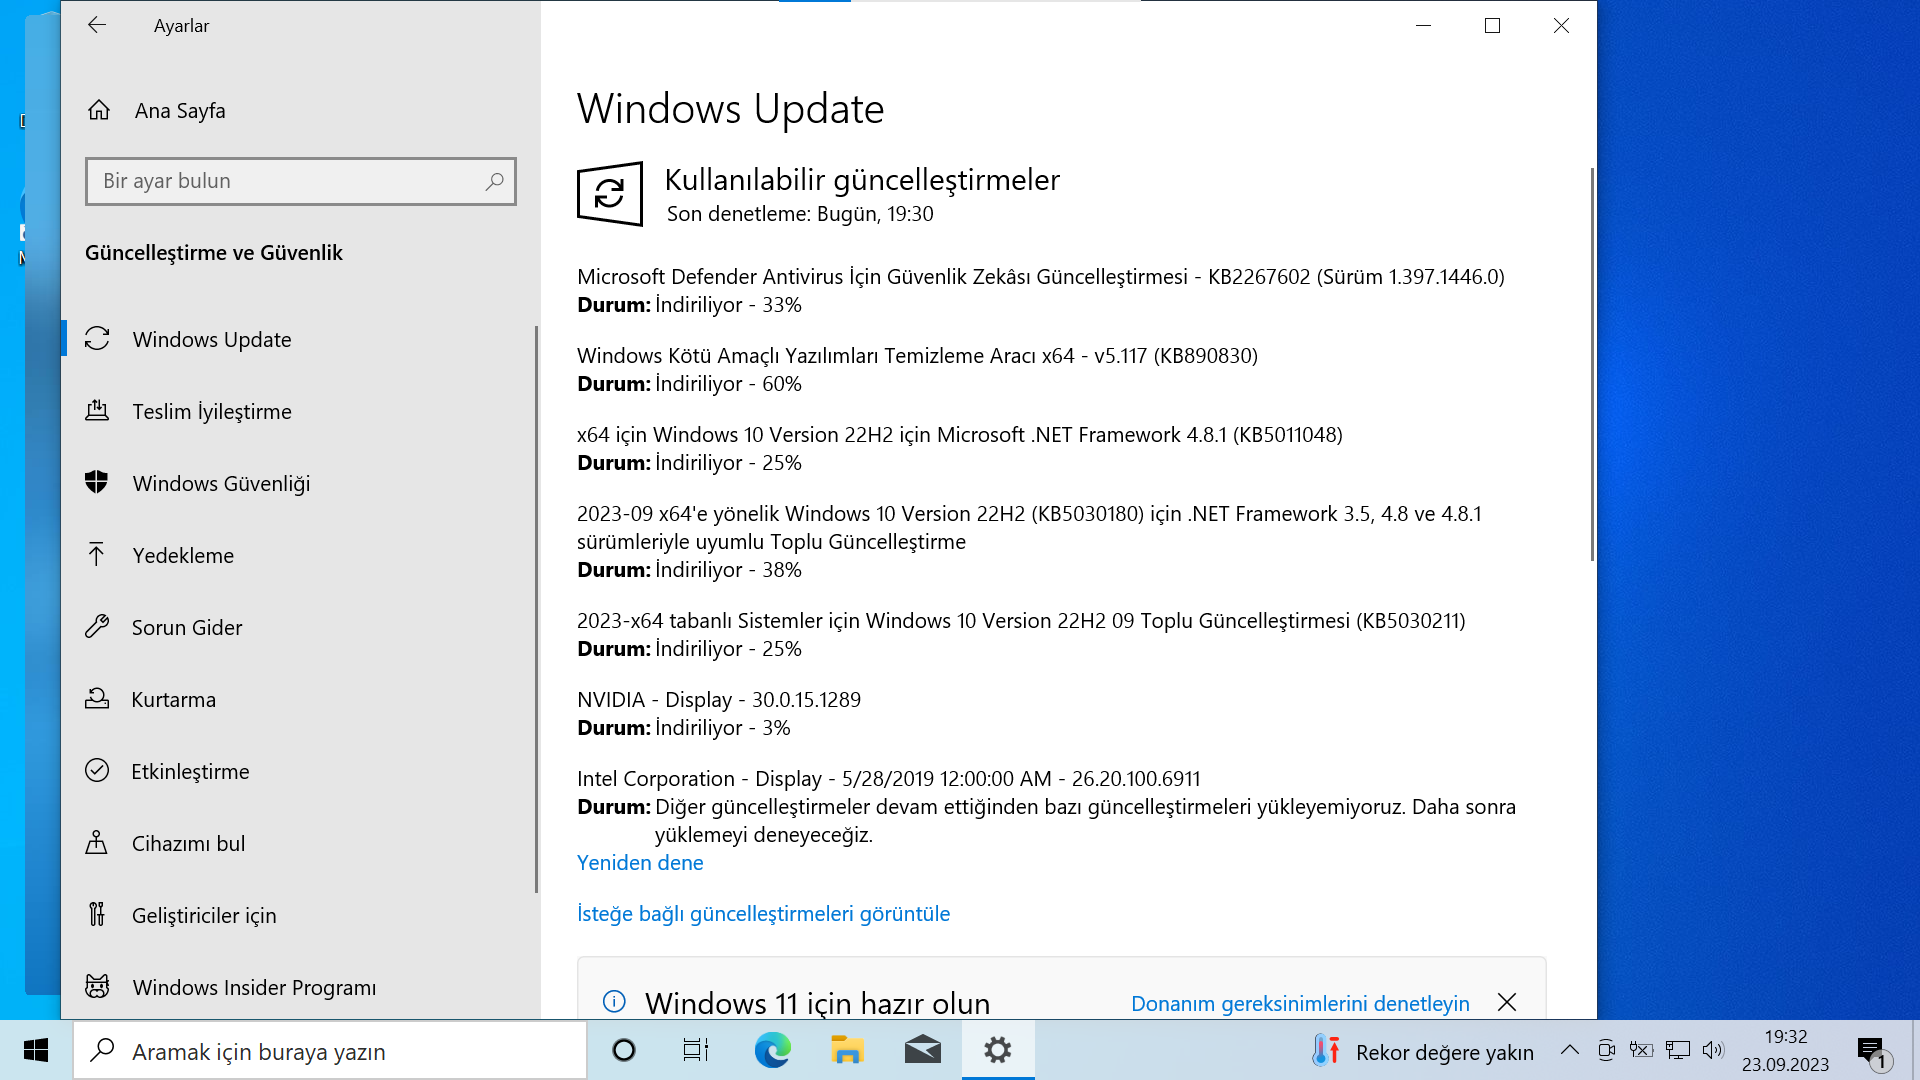
Task: Click the back arrow in Ayarlar
Action: click(x=97, y=26)
